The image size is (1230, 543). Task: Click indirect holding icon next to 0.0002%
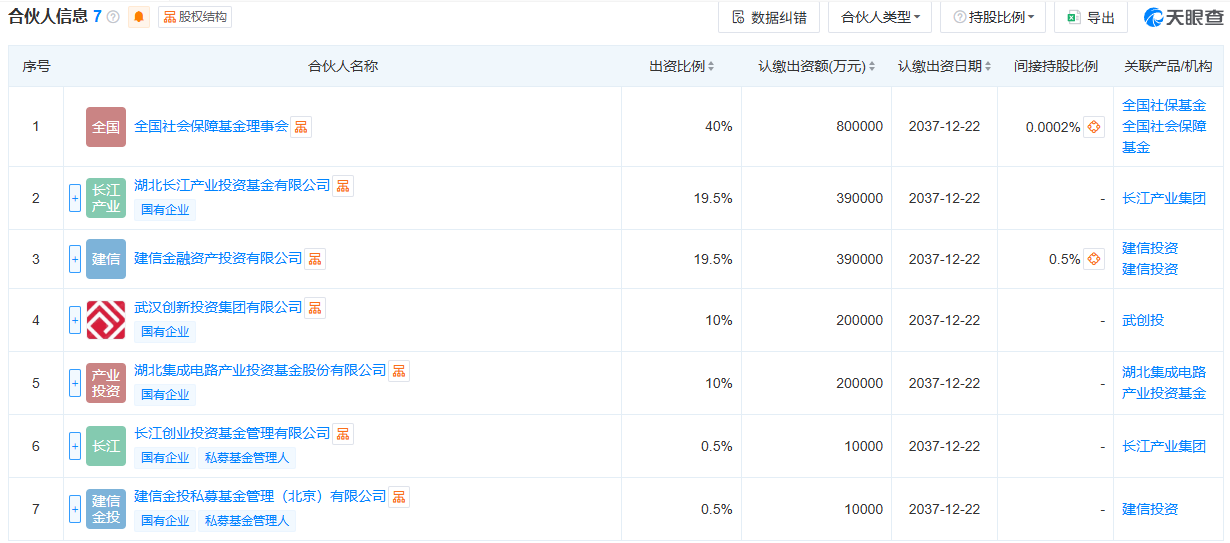click(x=1094, y=127)
